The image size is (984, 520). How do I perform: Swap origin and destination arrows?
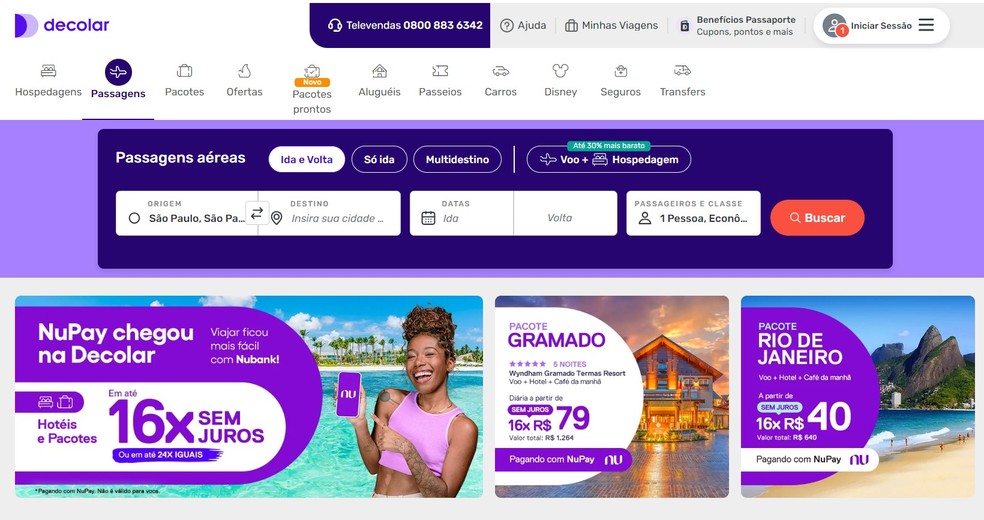coord(257,213)
